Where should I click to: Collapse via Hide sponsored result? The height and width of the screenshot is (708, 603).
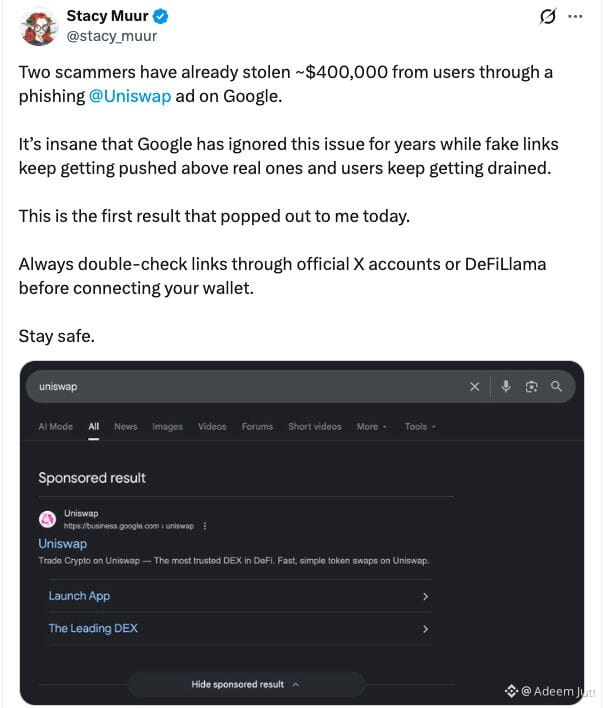(246, 685)
